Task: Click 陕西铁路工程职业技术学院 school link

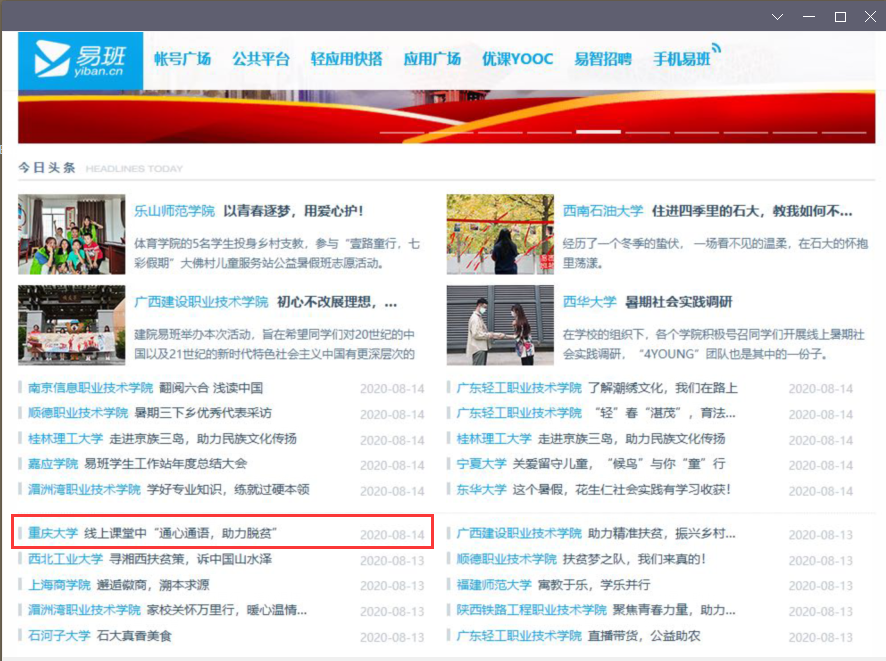Action: (531, 610)
